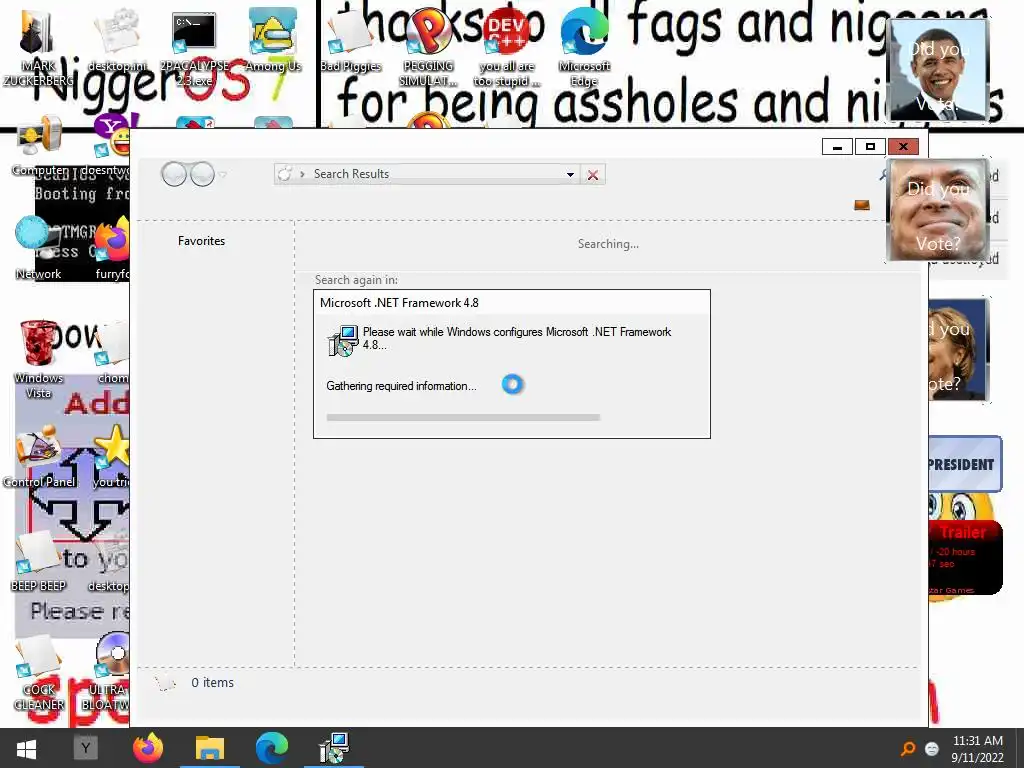
Task: Expand the address bar history dropdown arrow
Action: [570, 174]
